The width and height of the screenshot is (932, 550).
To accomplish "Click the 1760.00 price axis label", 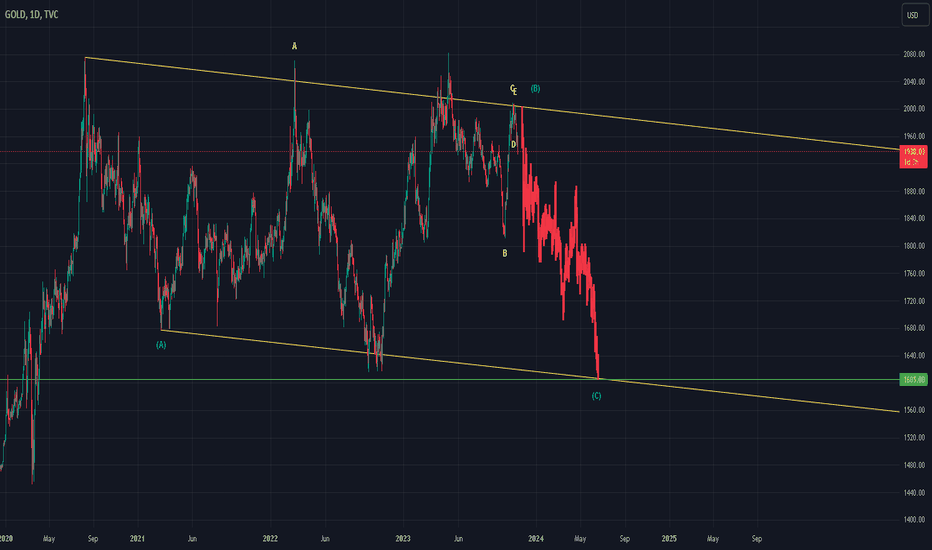I will point(914,274).
